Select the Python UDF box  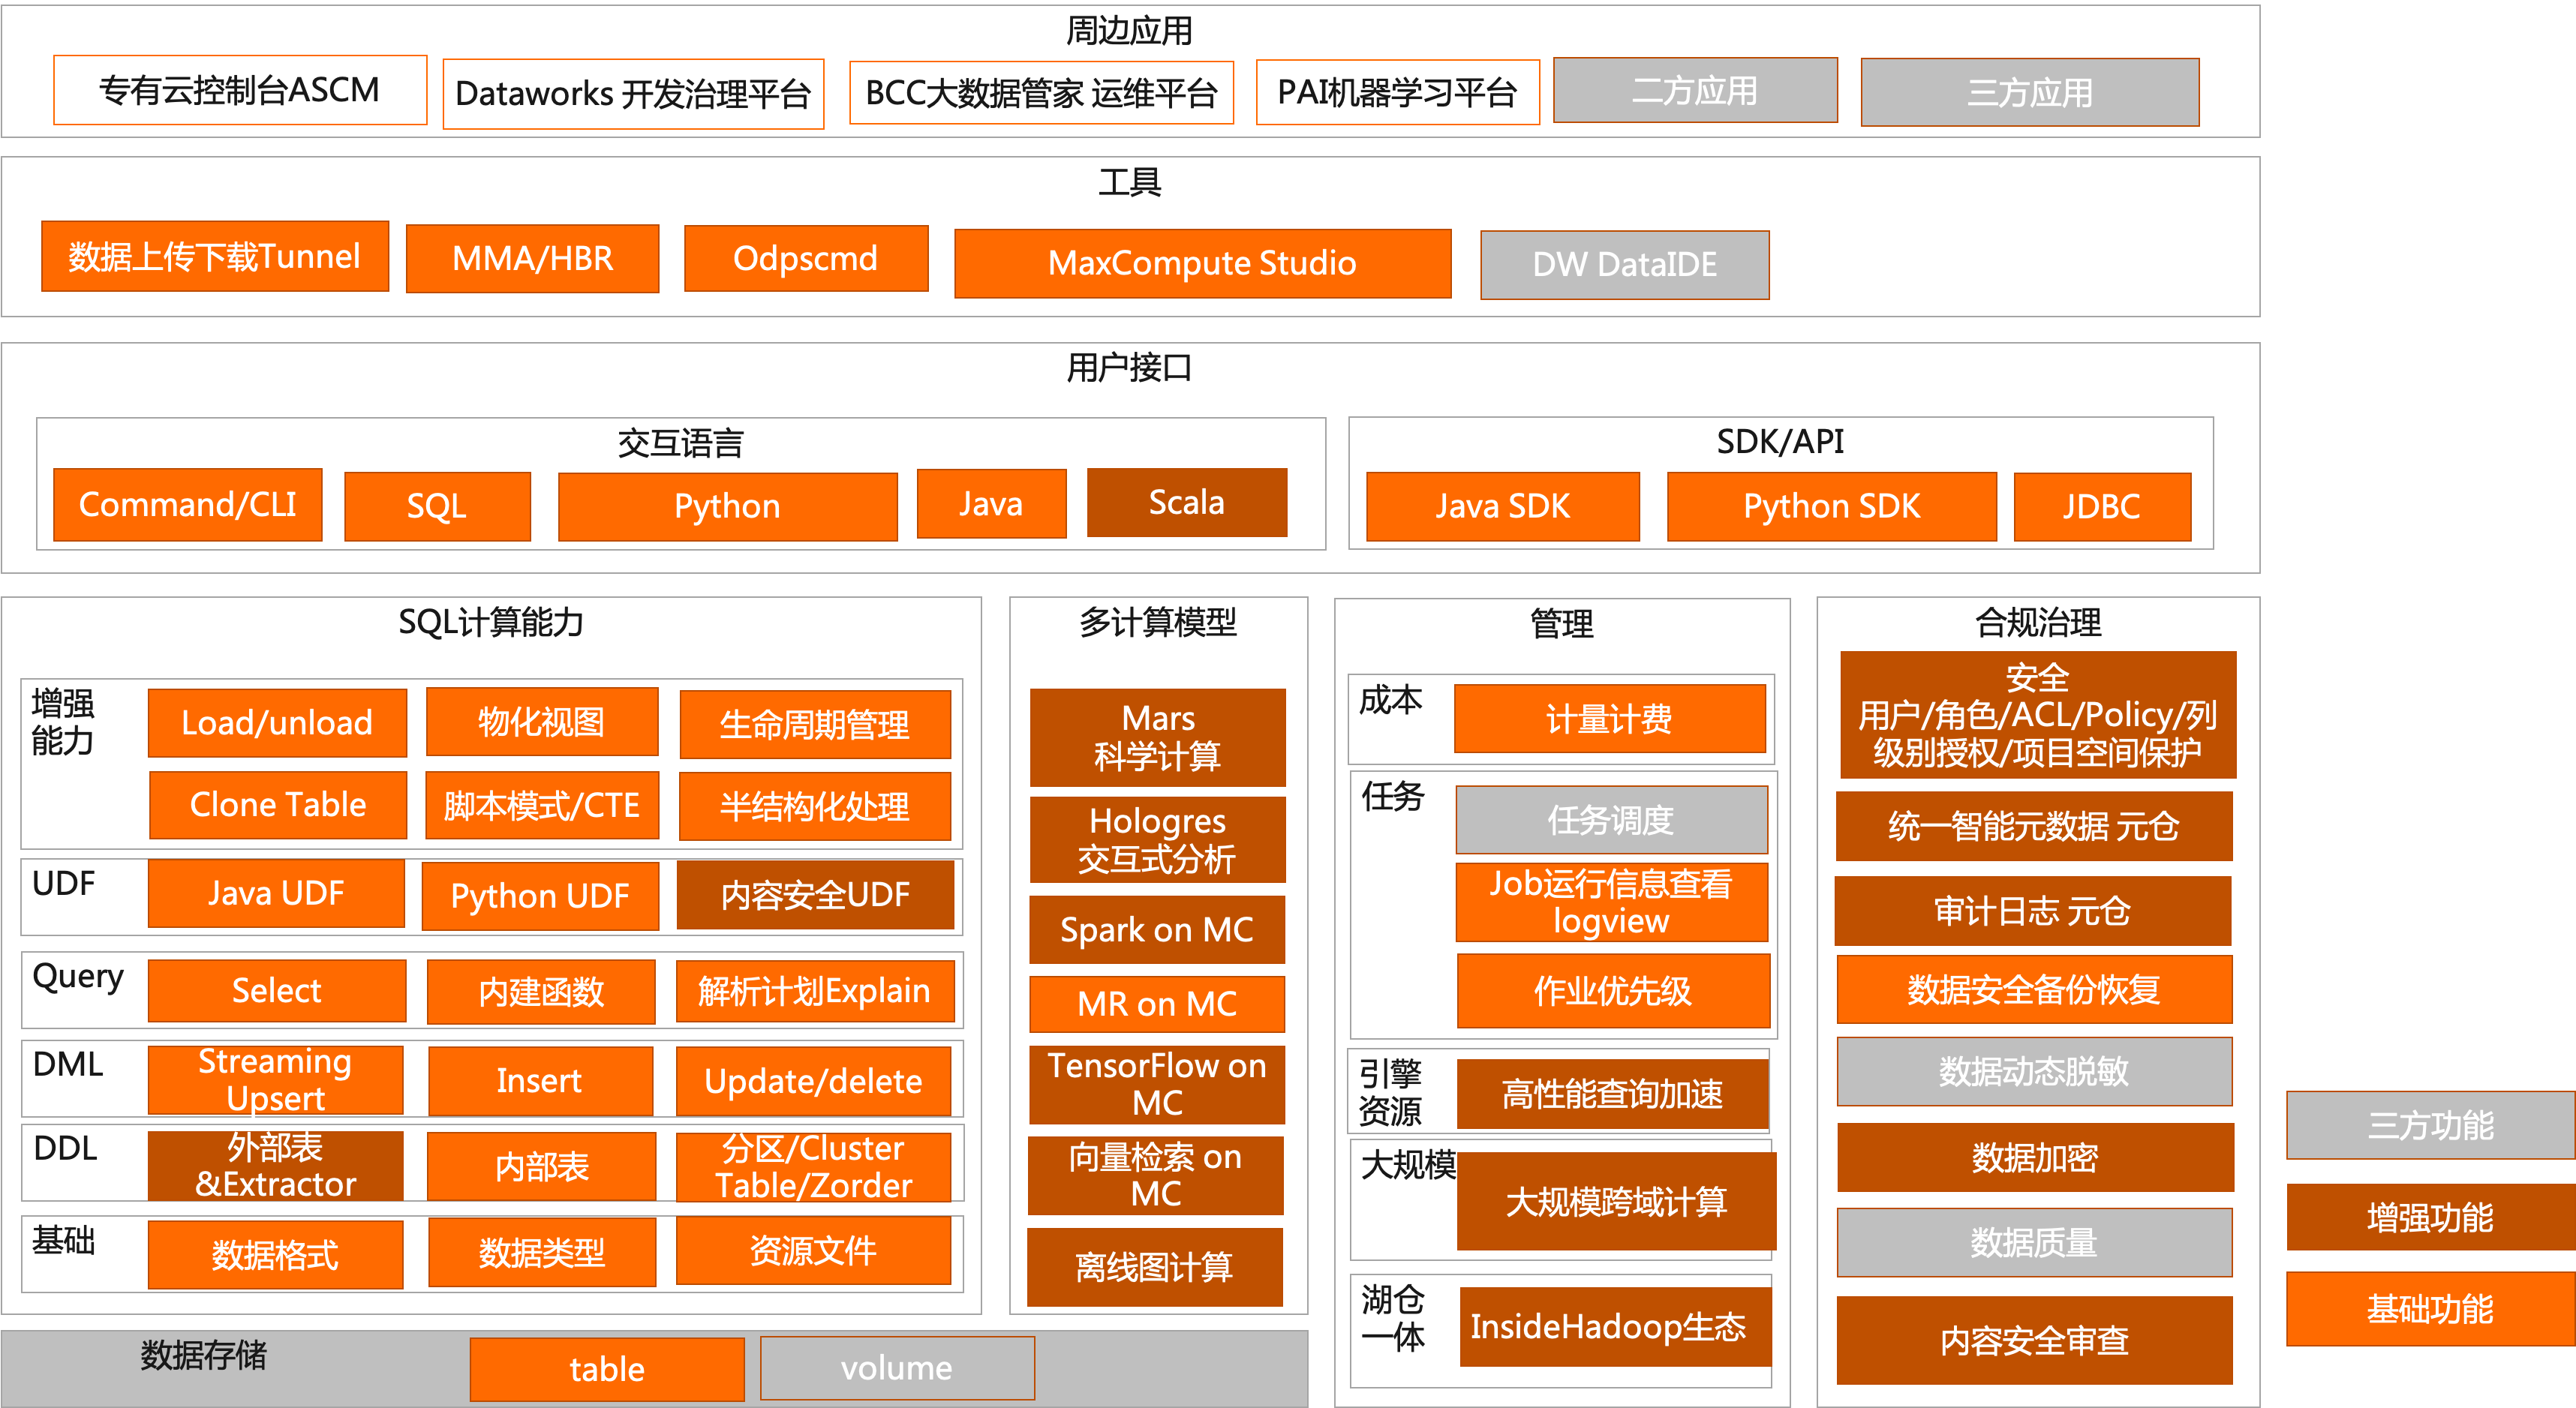tap(540, 897)
